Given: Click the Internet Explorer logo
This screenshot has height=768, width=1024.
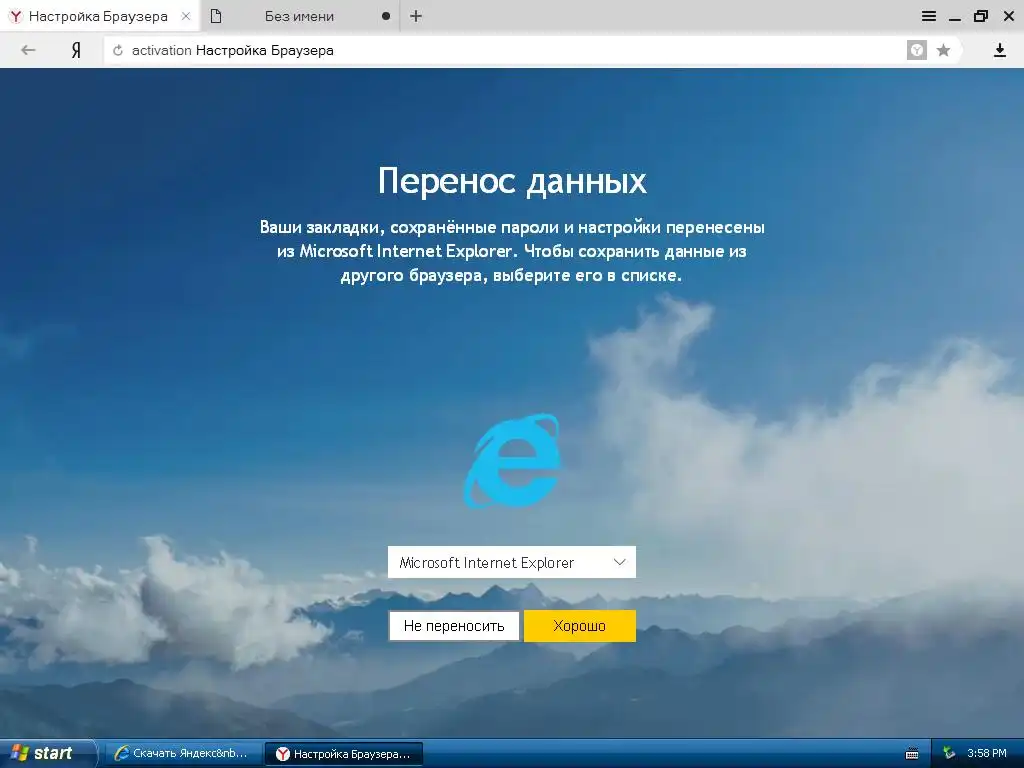Looking at the screenshot, I should [x=512, y=460].
